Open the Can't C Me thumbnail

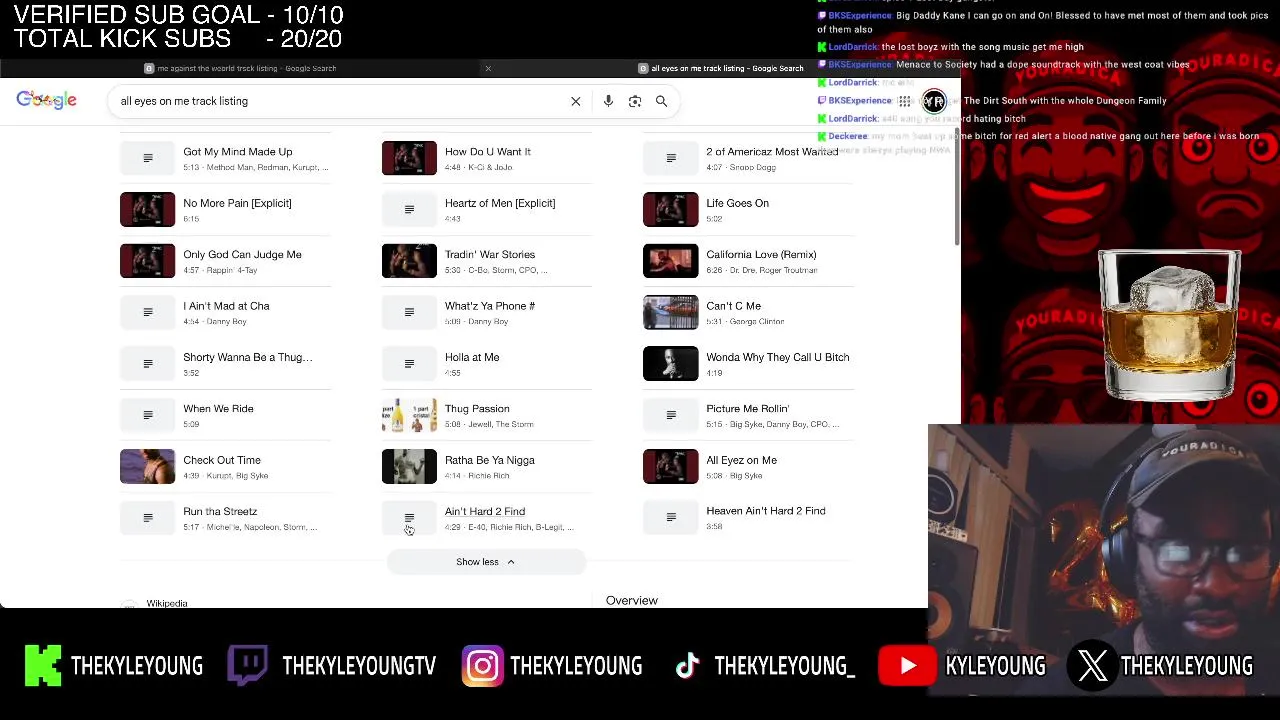[671, 312]
